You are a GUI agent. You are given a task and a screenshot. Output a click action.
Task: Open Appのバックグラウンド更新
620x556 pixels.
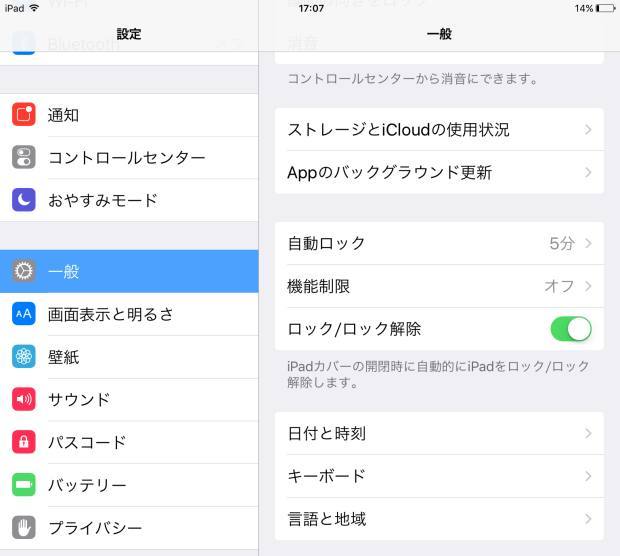[x=438, y=173]
